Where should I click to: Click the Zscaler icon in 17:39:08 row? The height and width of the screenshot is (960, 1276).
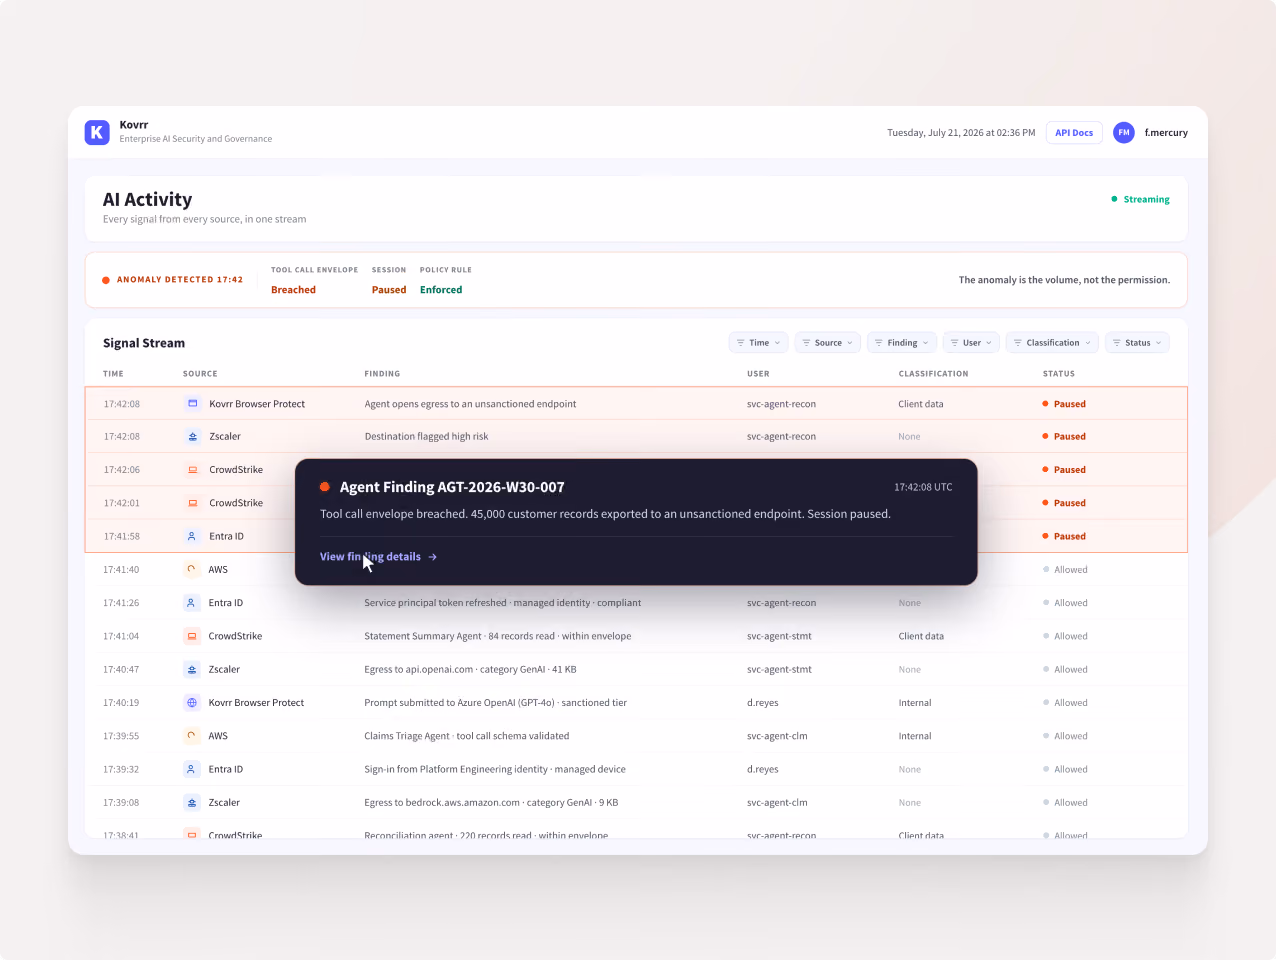pyautogui.click(x=192, y=803)
